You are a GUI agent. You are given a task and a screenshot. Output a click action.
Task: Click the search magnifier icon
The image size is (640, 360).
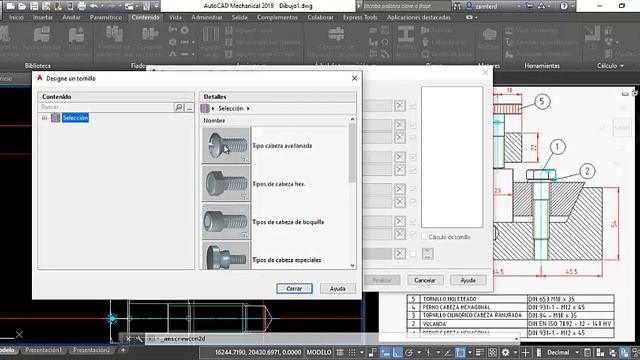(179, 107)
